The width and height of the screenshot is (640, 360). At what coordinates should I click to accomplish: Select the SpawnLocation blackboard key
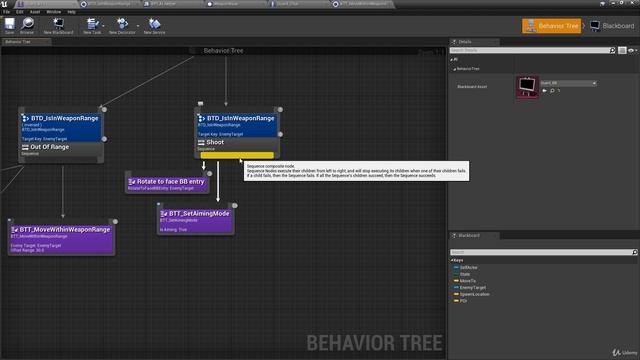(474, 294)
